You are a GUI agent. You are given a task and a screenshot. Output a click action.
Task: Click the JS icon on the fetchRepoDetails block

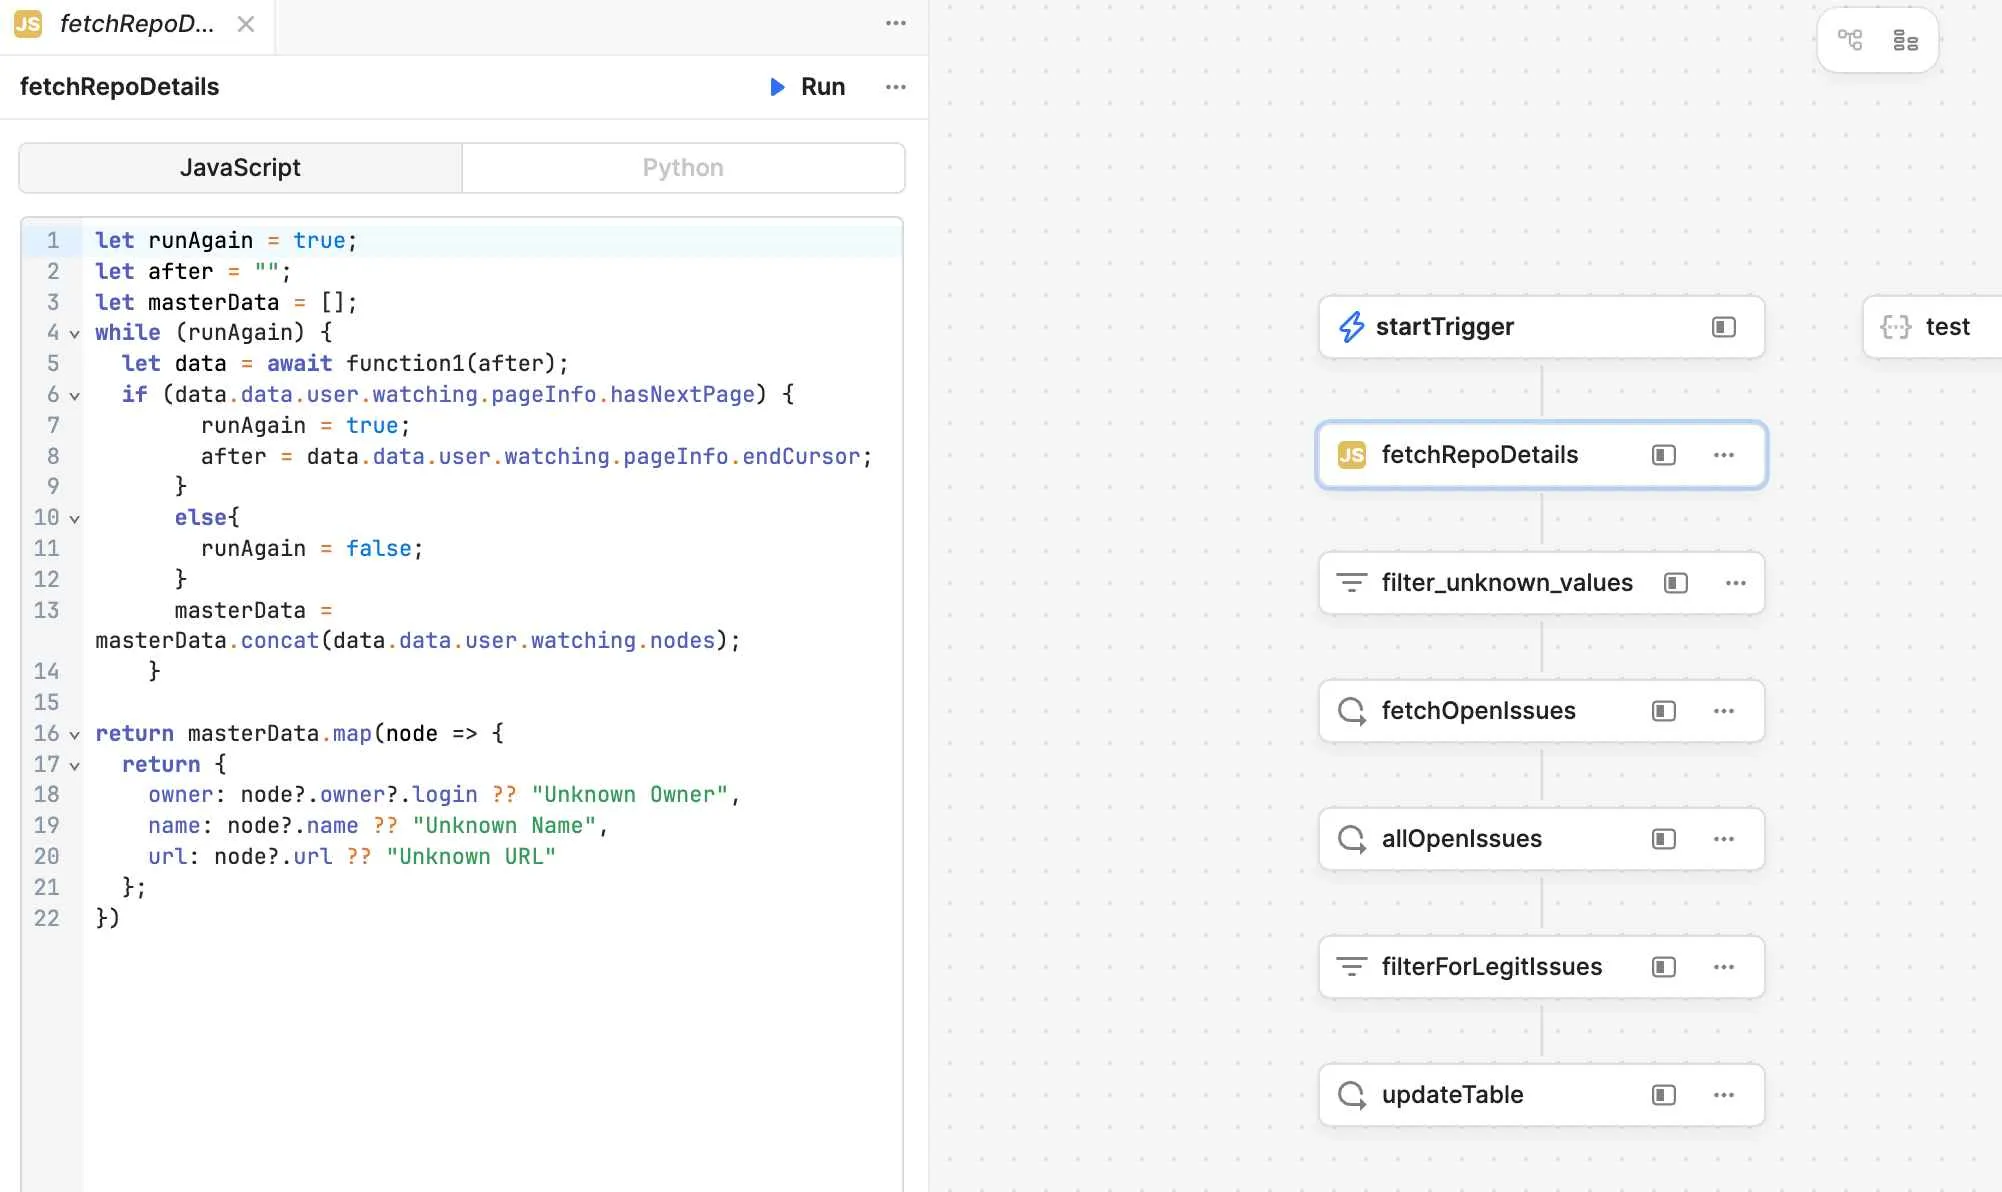pos(1352,455)
